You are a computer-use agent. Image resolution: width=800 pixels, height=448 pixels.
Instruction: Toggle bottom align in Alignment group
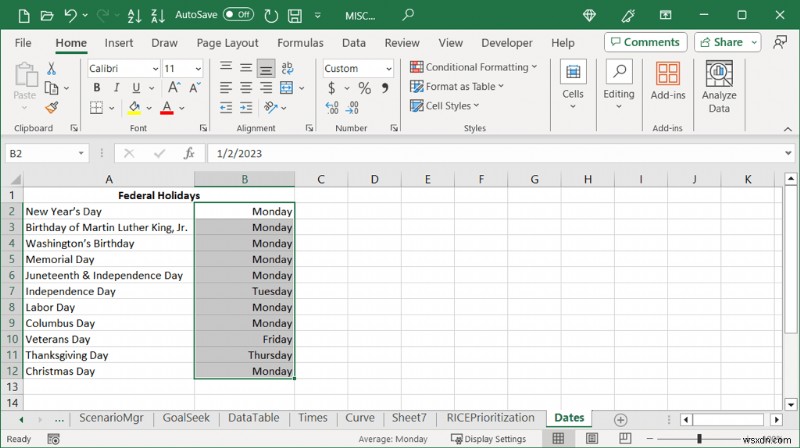pos(266,68)
